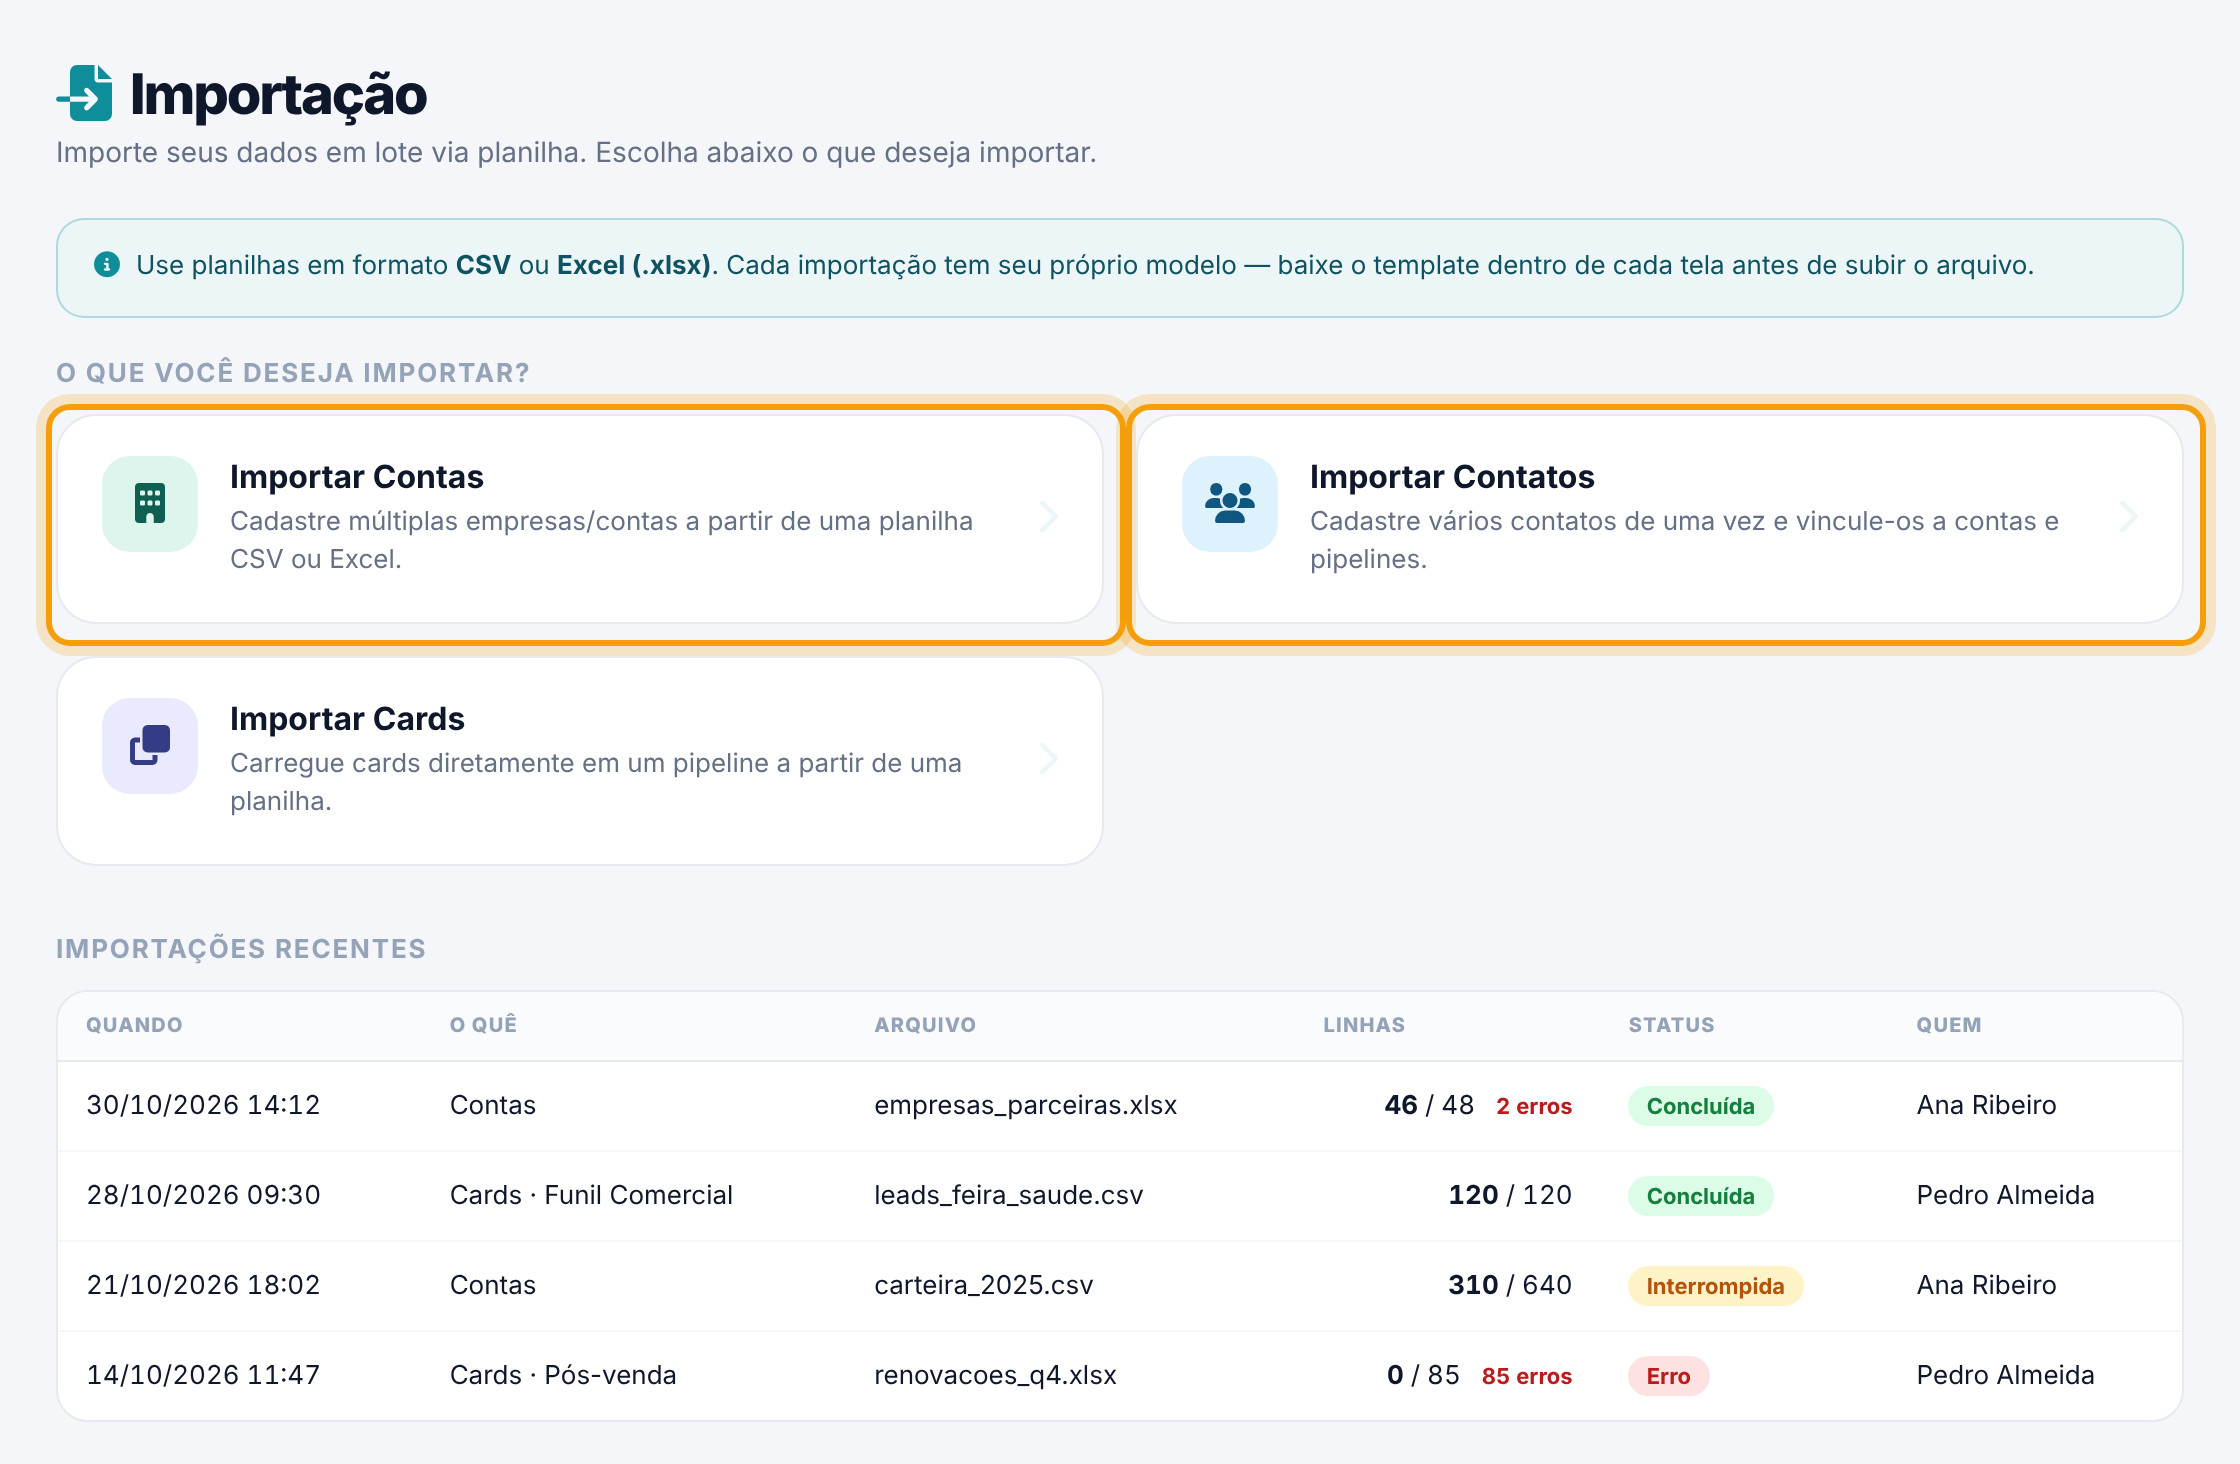This screenshot has height=1464, width=2240.
Task: Click the info icon in the banner
Action: (107, 265)
